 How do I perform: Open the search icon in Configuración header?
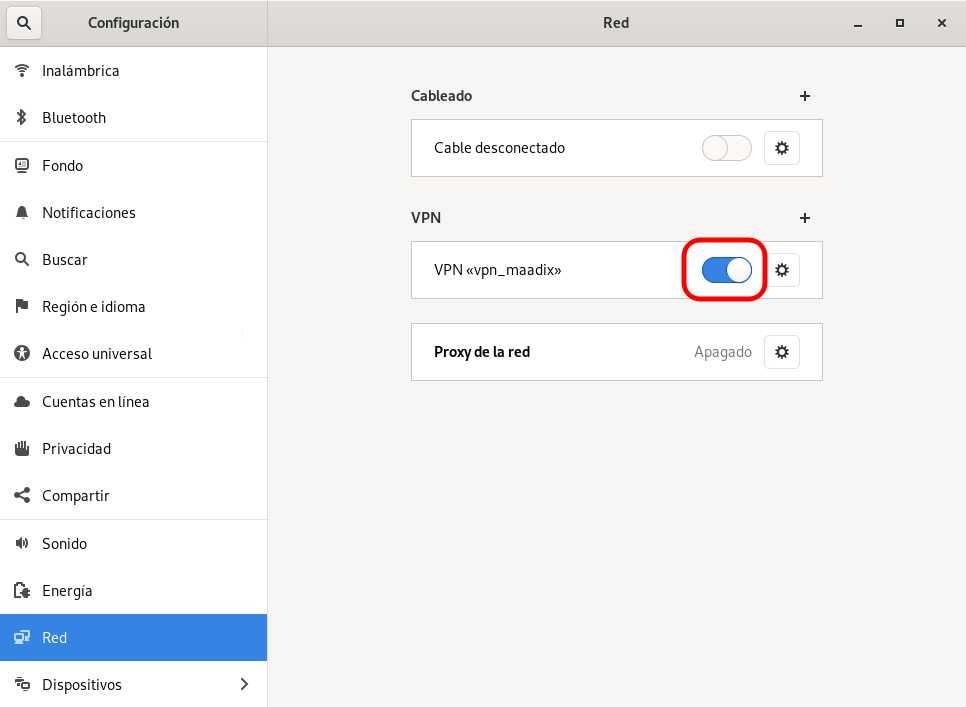pyautogui.click(x=24, y=23)
